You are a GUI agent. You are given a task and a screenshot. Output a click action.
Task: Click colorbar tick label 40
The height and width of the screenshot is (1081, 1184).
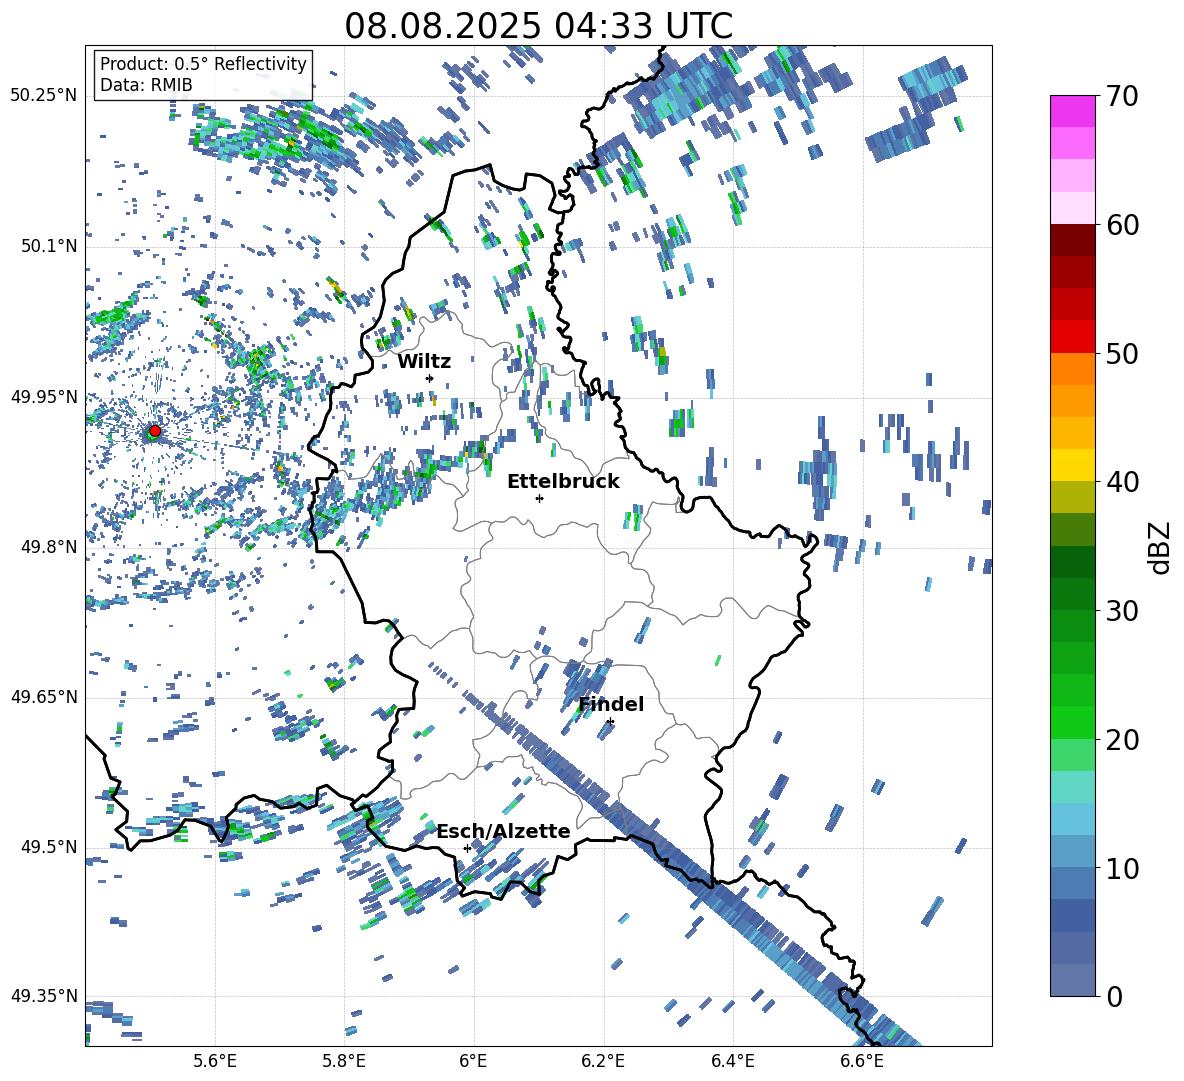1122,482
